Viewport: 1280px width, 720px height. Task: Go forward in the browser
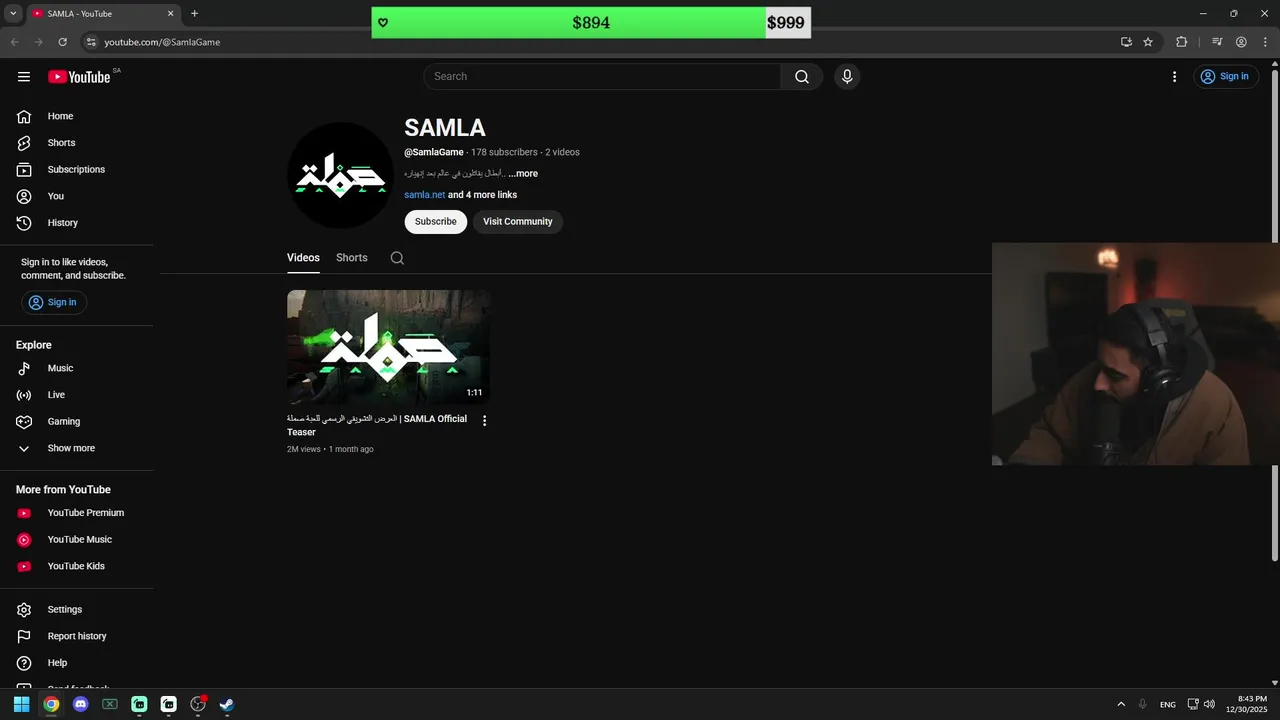tap(38, 42)
